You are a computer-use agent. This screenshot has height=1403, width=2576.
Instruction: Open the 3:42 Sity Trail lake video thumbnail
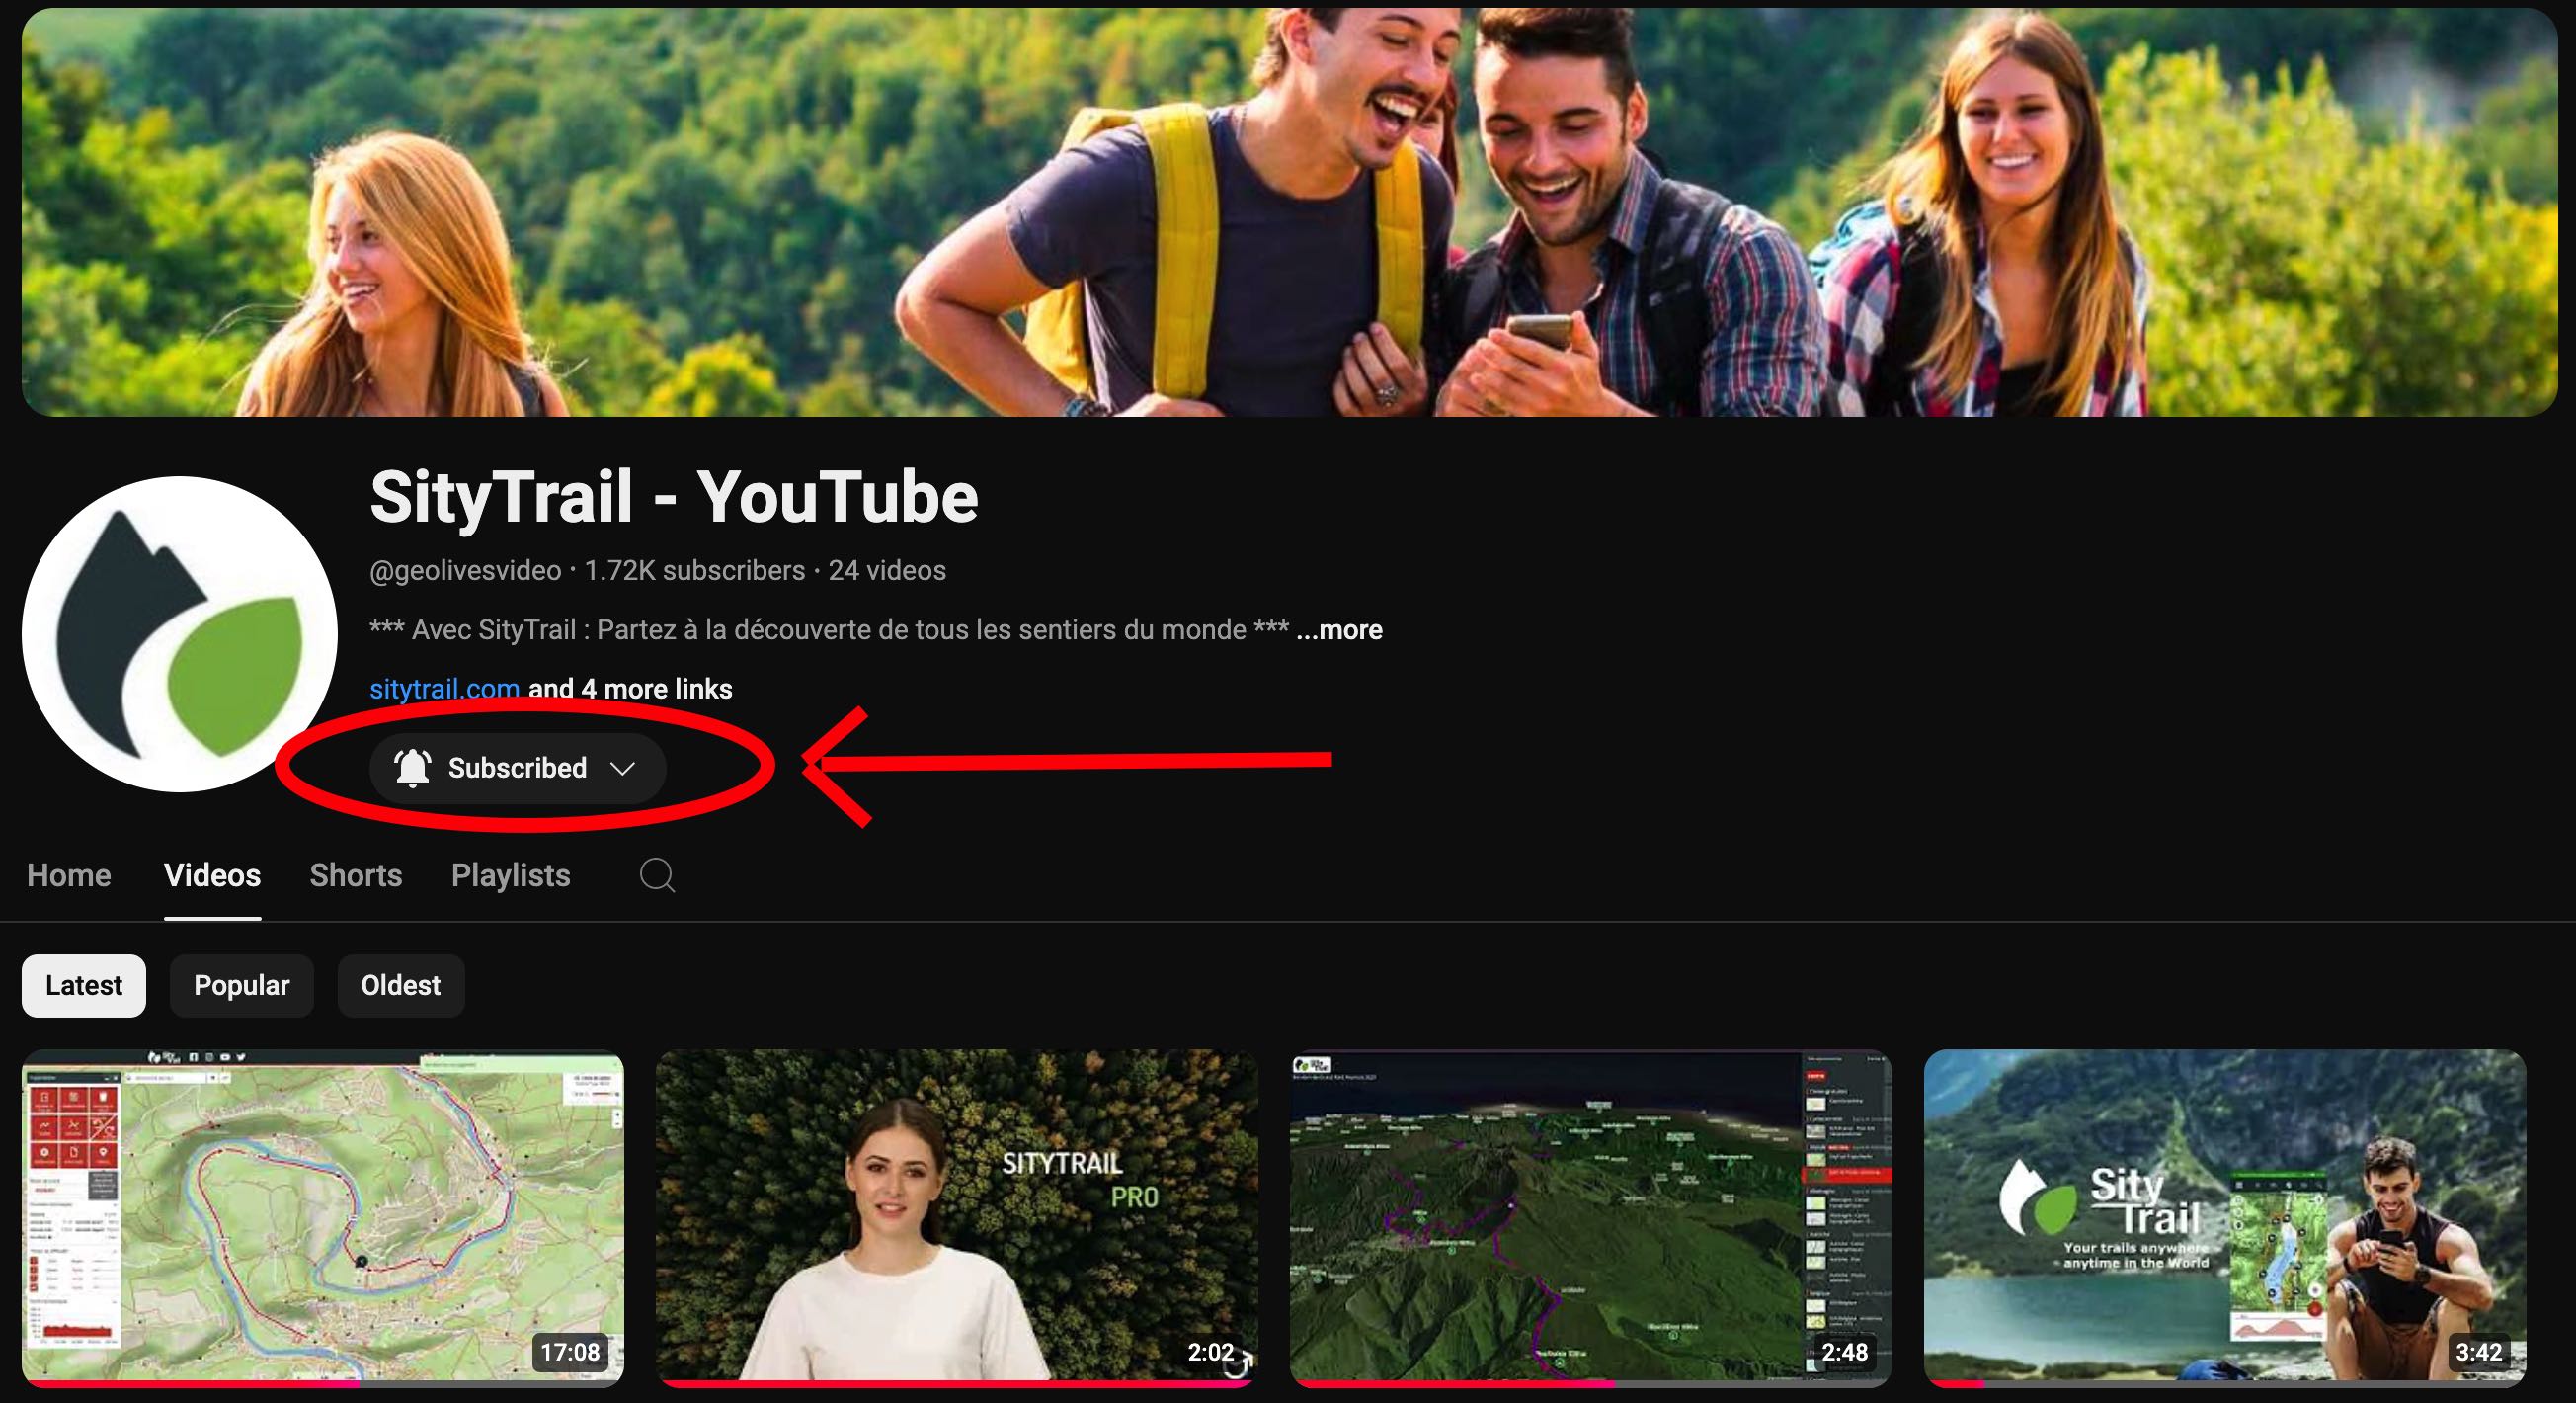[2225, 1217]
